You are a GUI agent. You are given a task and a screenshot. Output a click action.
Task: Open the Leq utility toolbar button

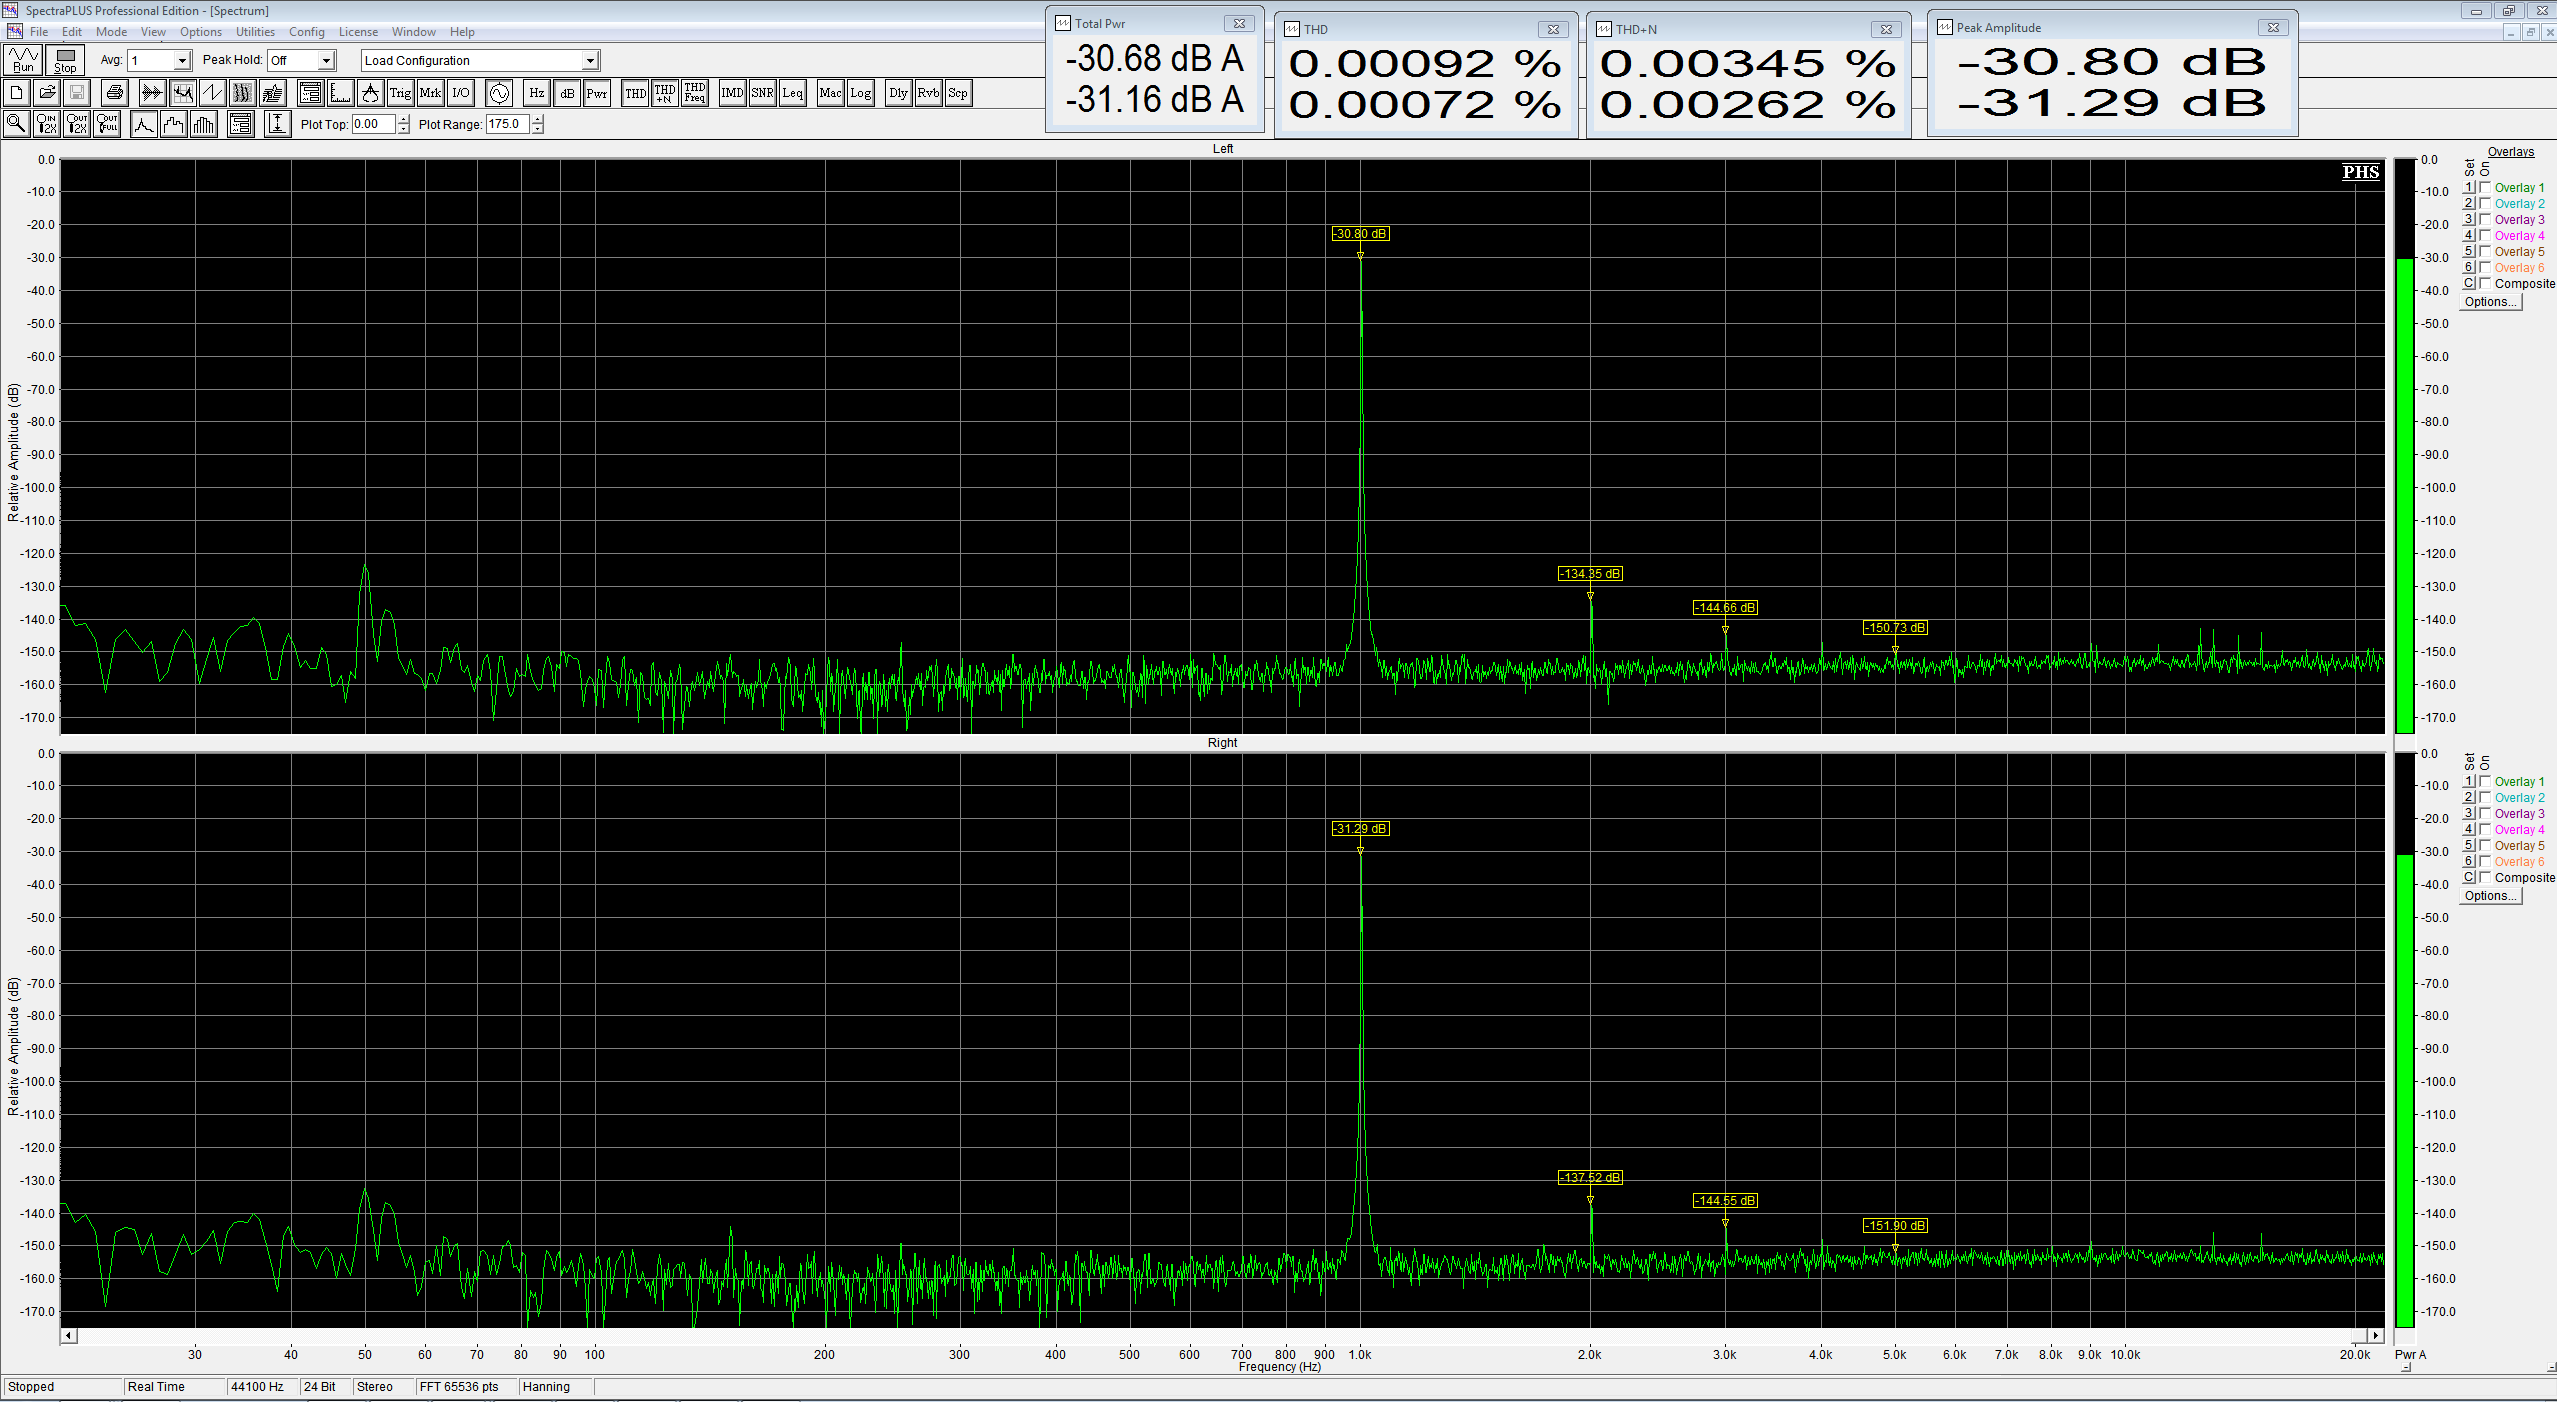[792, 93]
